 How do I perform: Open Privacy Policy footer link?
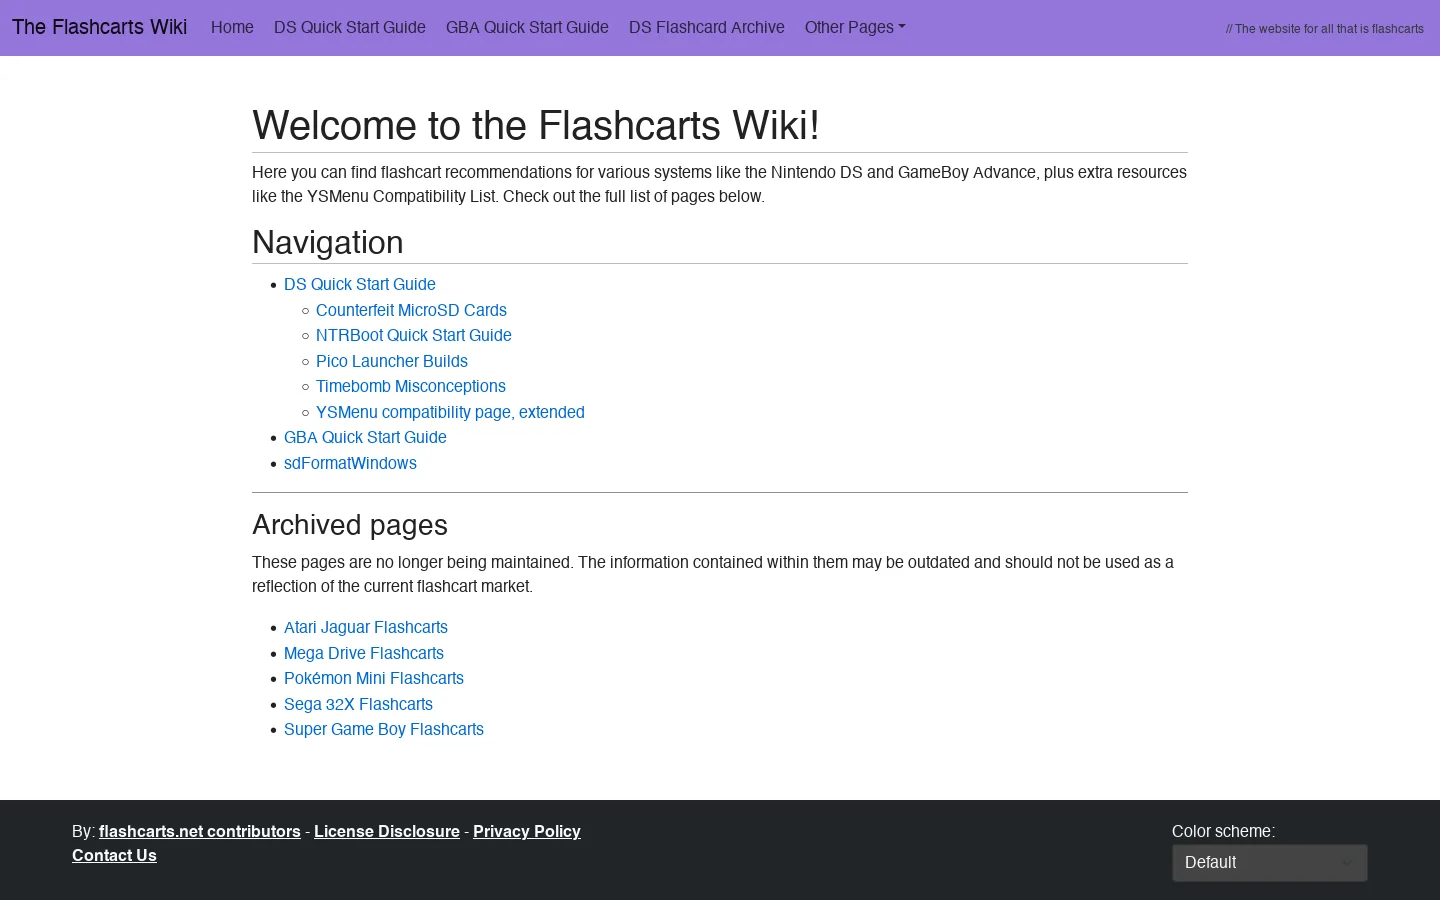527,831
